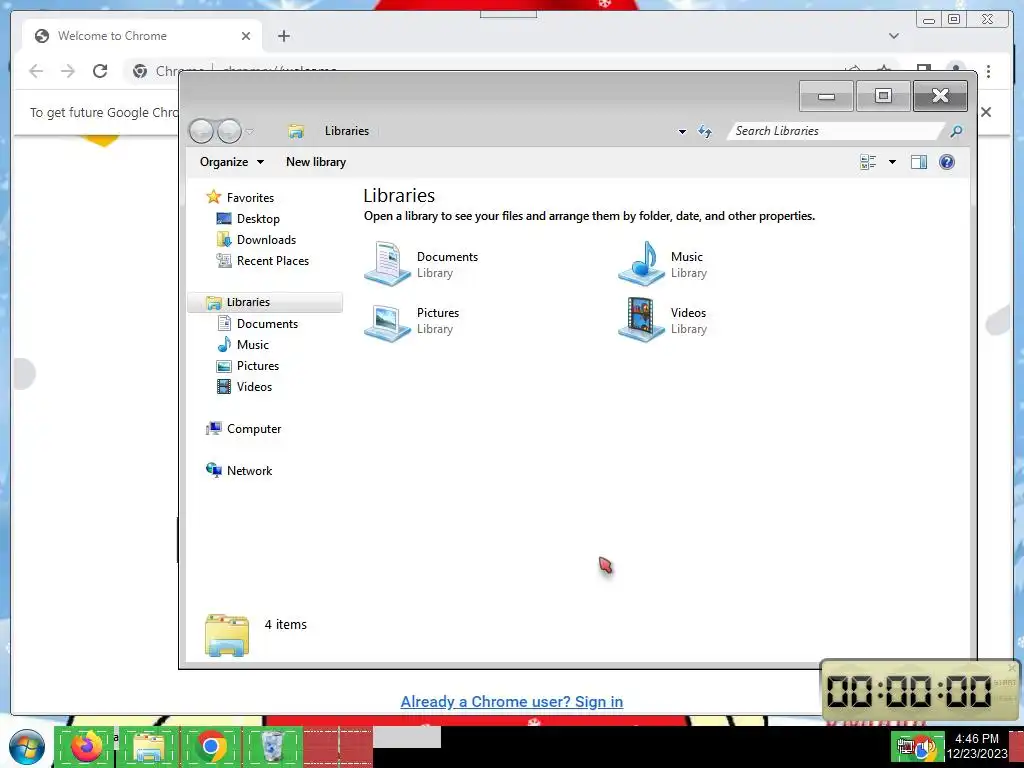Open Chrome's three-dot menu
The height and width of the screenshot is (768, 1024).
click(x=989, y=71)
